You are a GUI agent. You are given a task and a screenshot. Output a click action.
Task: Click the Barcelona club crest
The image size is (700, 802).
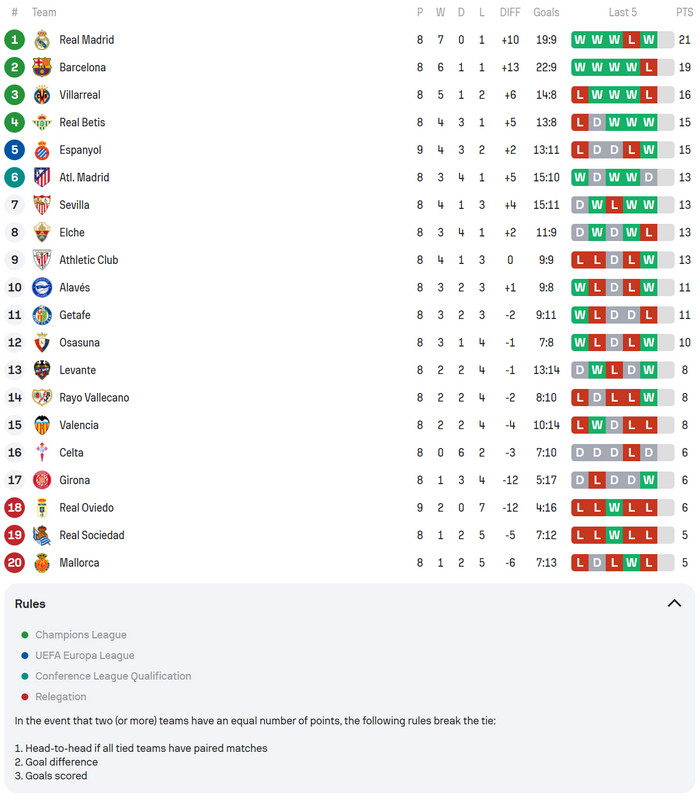[x=42, y=67]
